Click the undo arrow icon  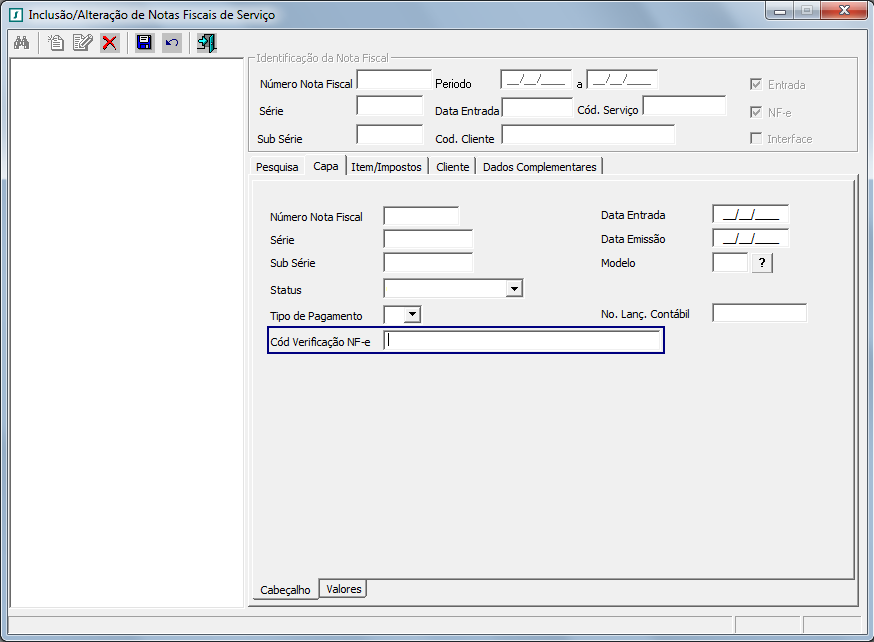click(172, 43)
